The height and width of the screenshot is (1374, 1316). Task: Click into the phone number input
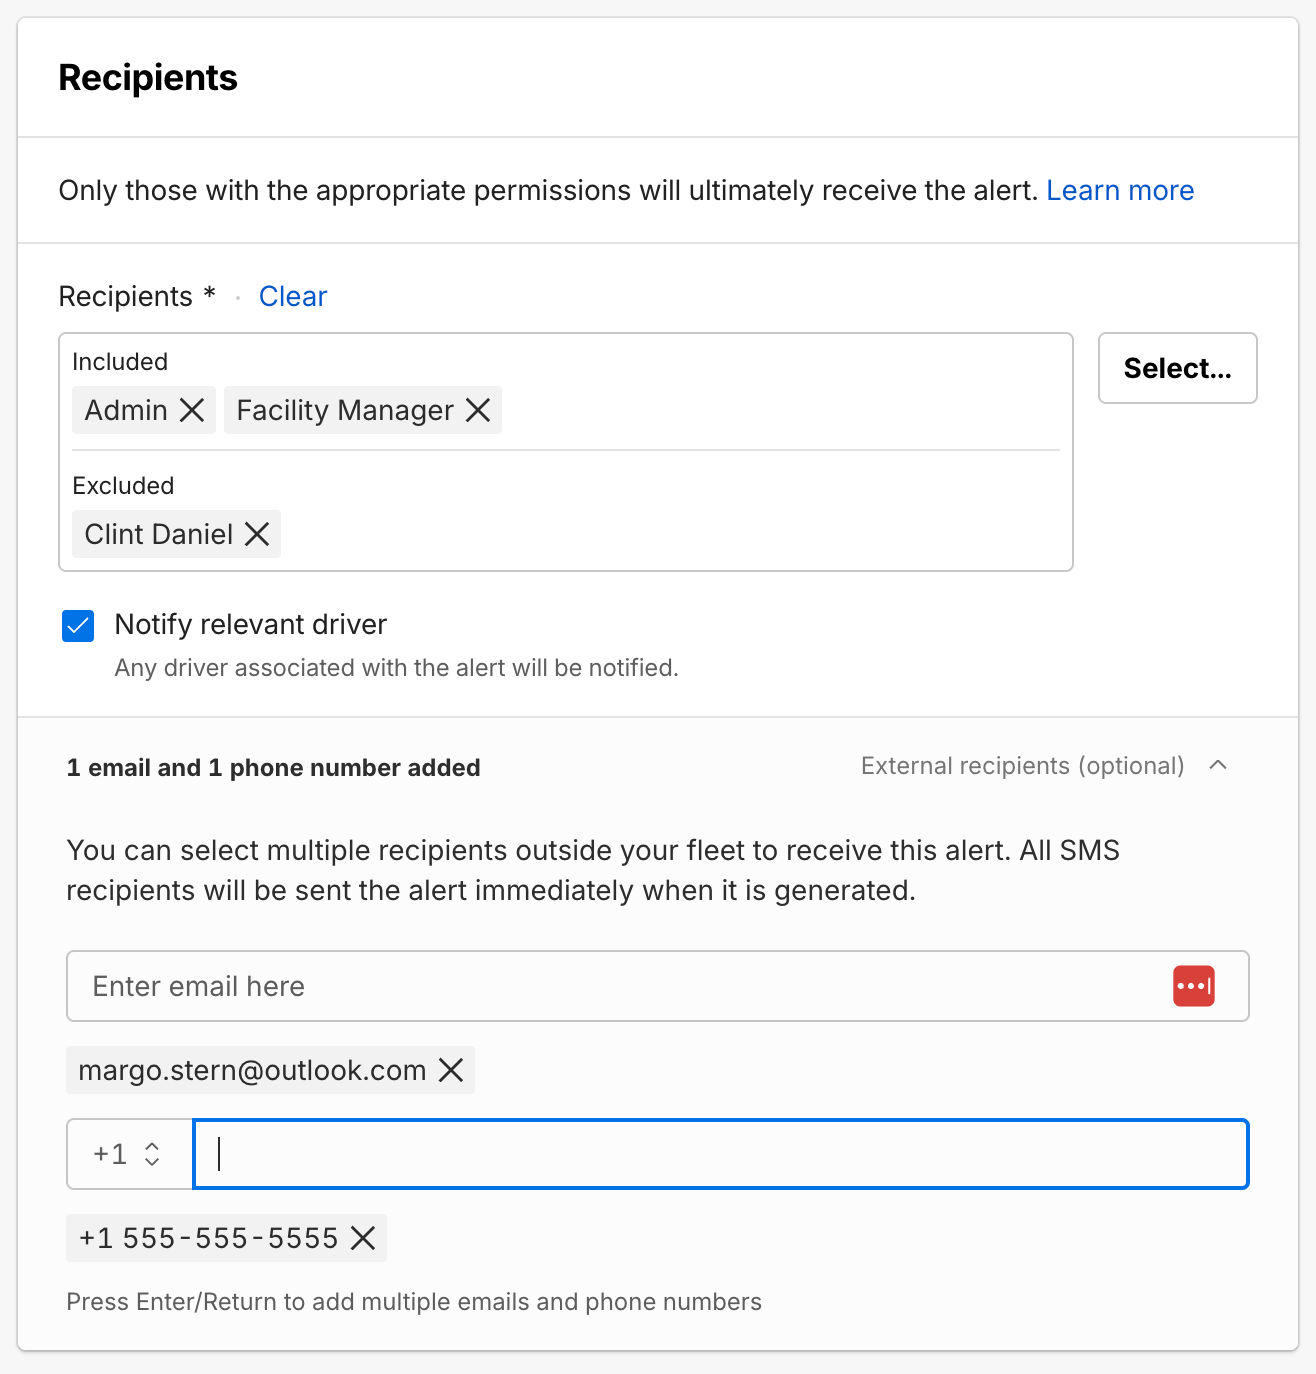[720, 1154]
